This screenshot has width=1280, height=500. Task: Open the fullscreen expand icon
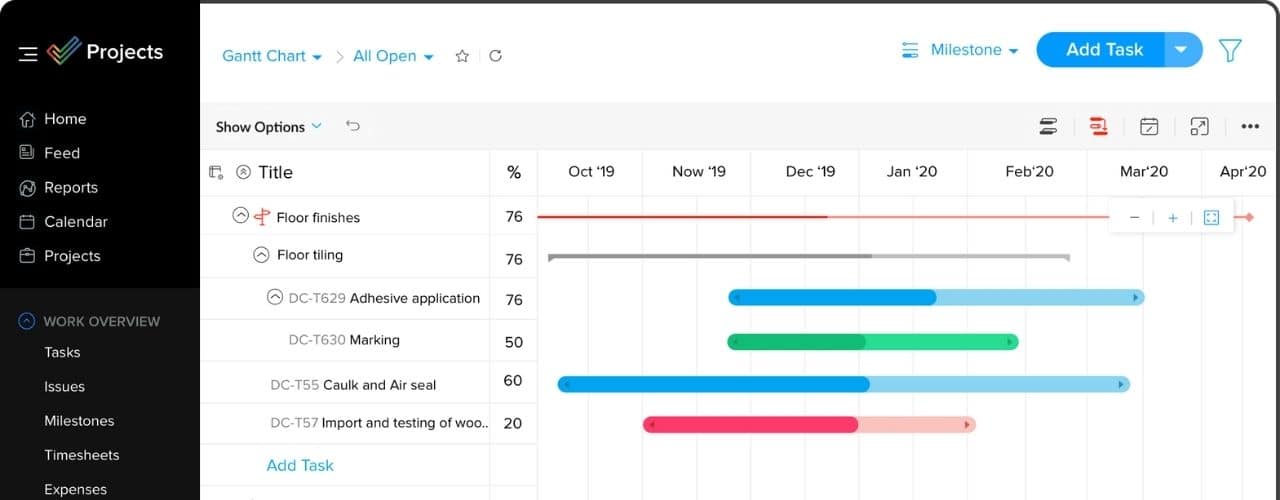(1199, 126)
